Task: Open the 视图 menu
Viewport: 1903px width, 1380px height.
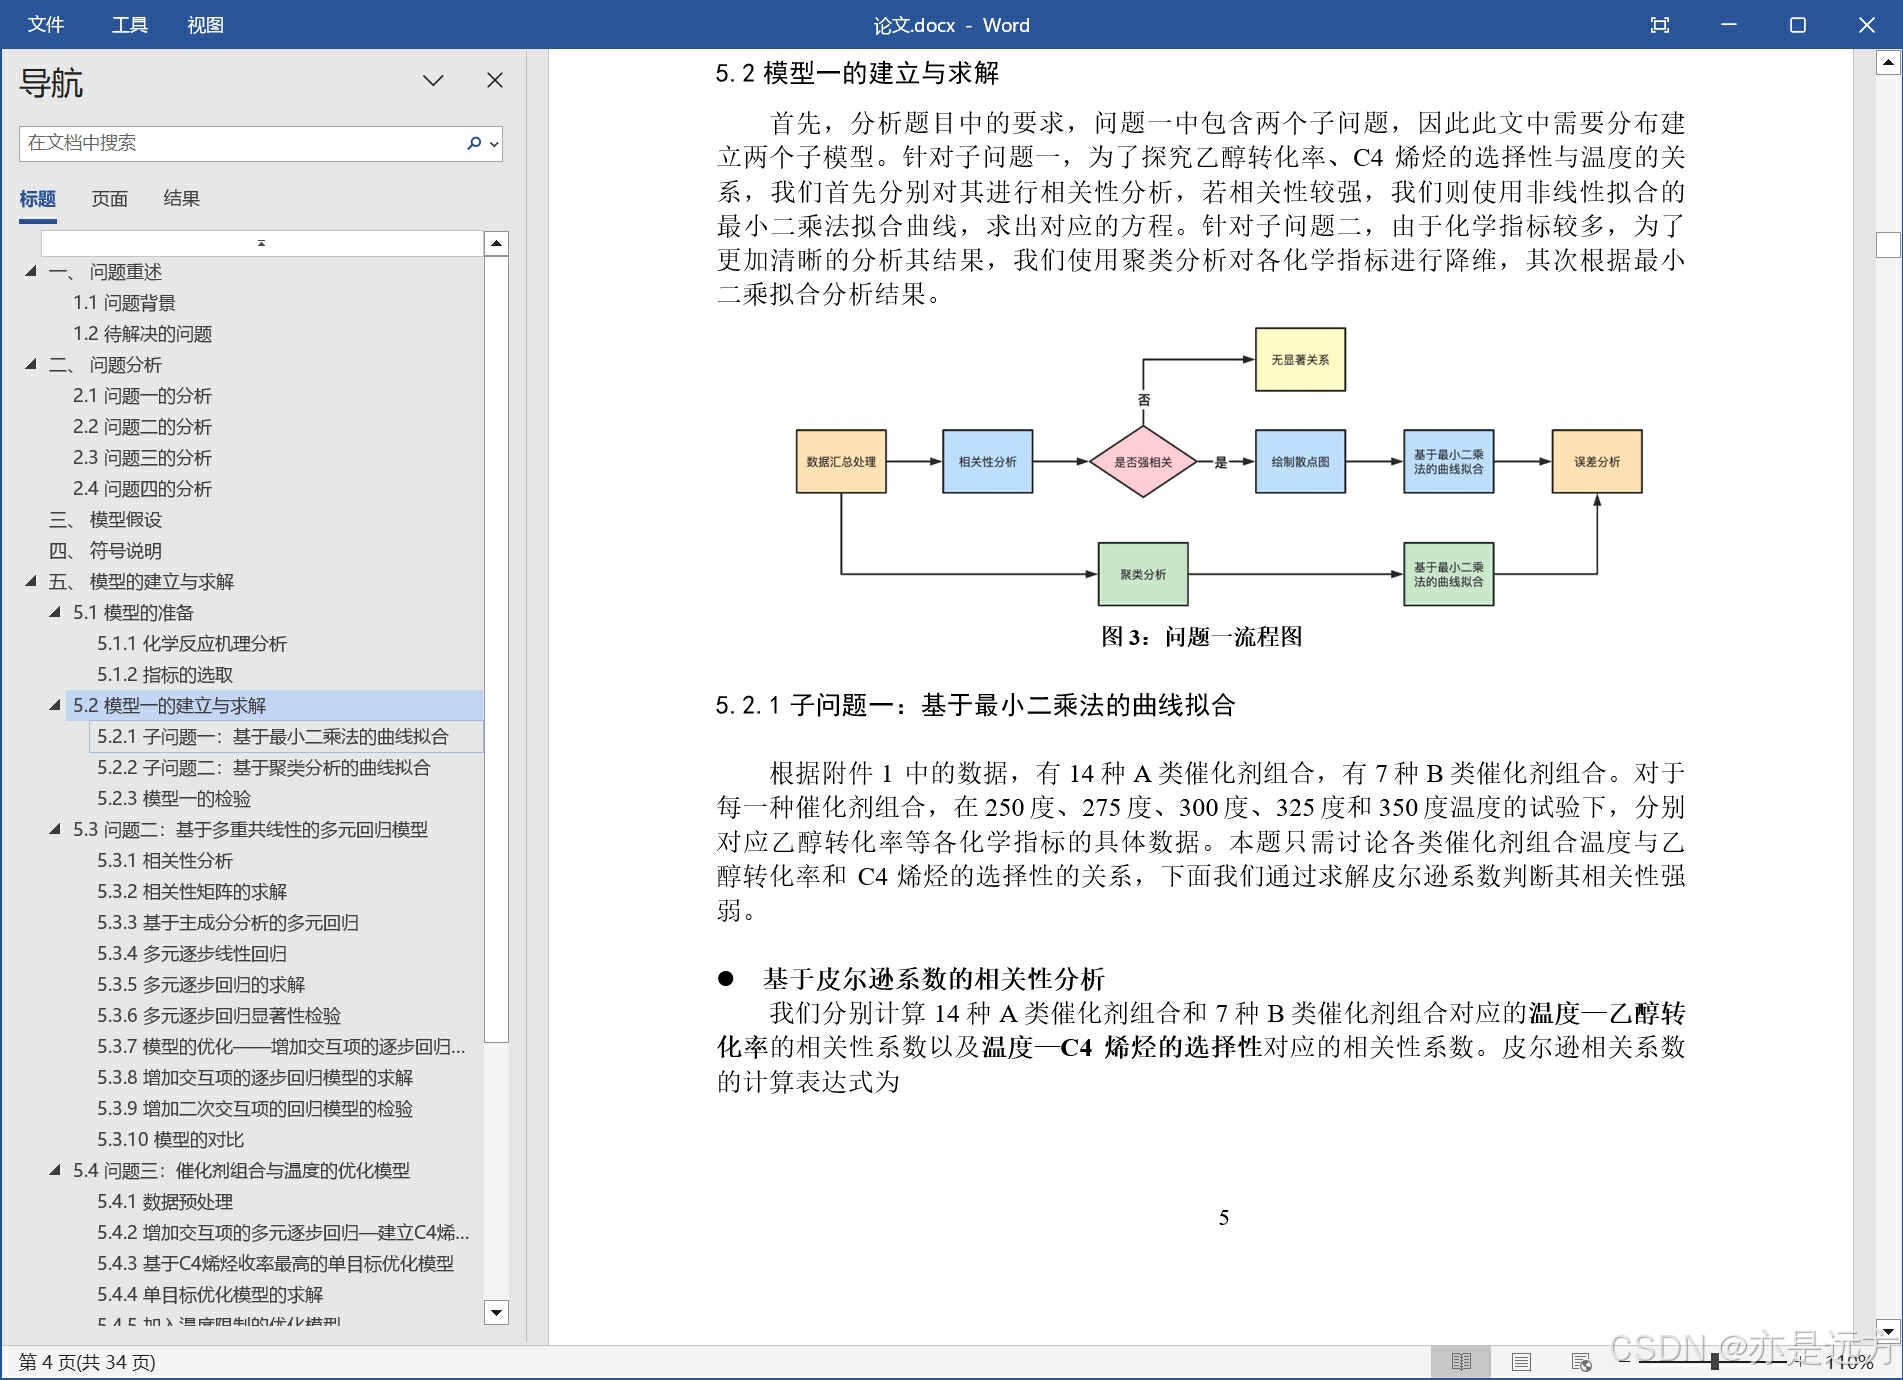Action: point(206,25)
